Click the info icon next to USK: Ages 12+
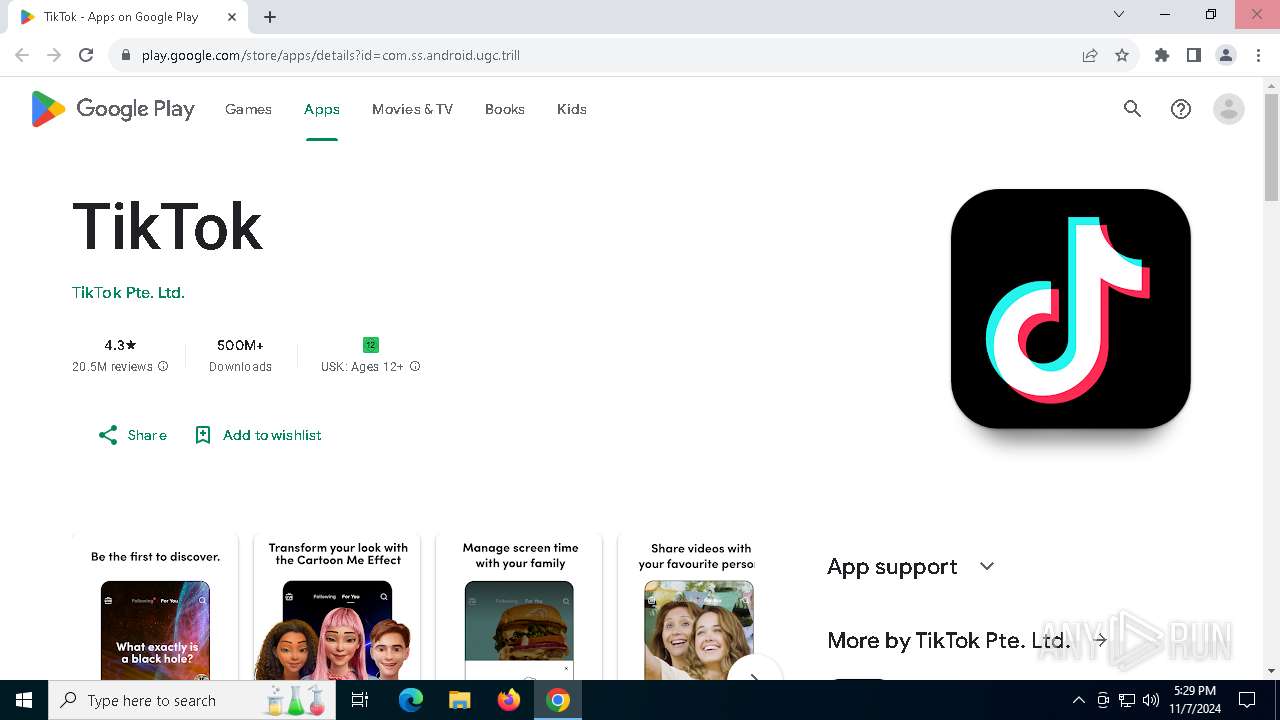The width and height of the screenshot is (1280, 720). click(x=415, y=367)
